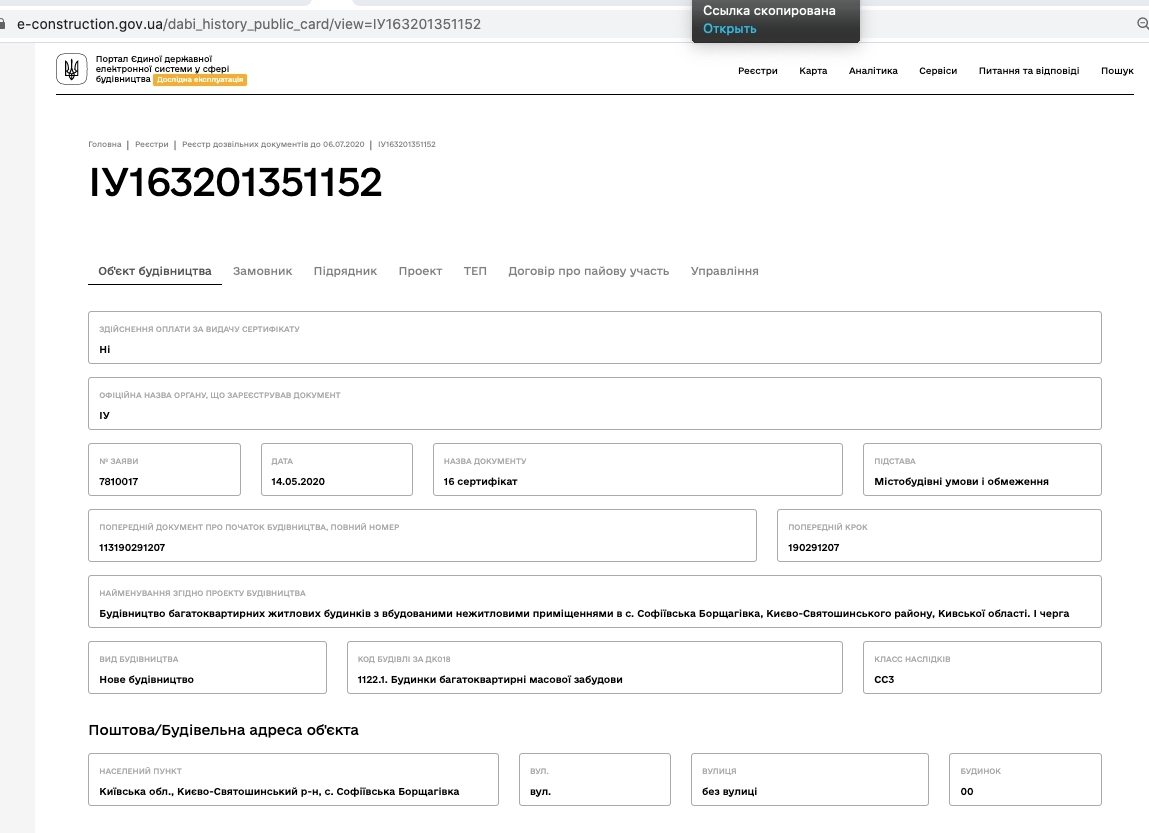1149x833 pixels.
Task: Click the consequence class СС3 value
Action: coord(884,679)
